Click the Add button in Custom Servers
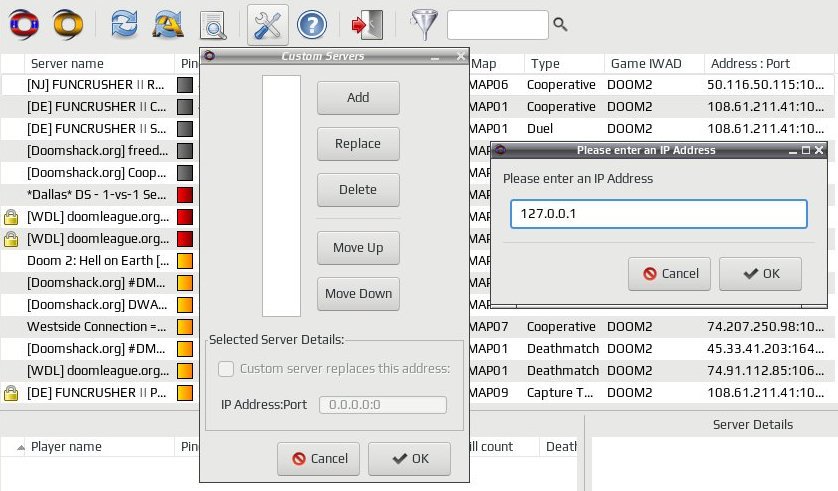Image resolution: width=838 pixels, height=491 pixels. (358, 98)
